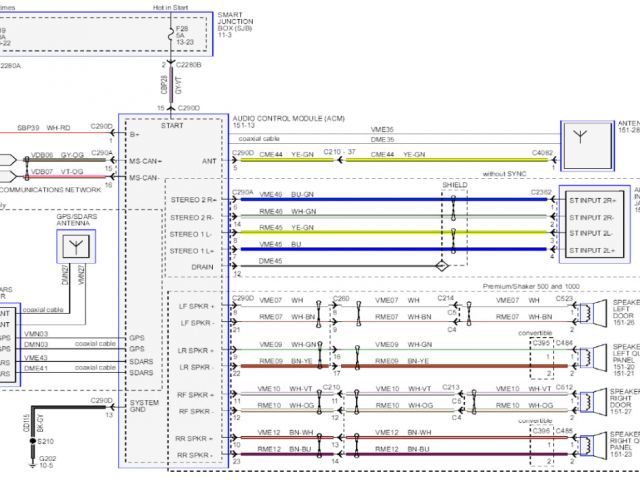
Task: Click the Audio Control Module (ACM) label
Action: [x=282, y=118]
